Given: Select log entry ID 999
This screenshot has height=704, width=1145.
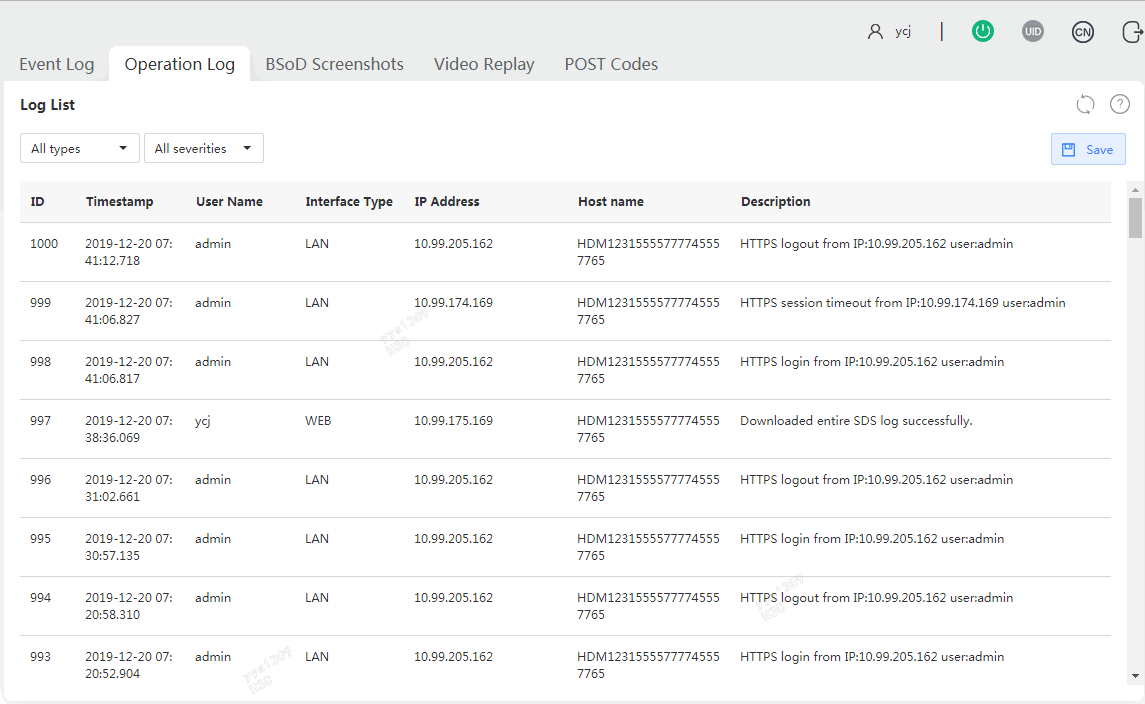Looking at the screenshot, I should (565, 311).
